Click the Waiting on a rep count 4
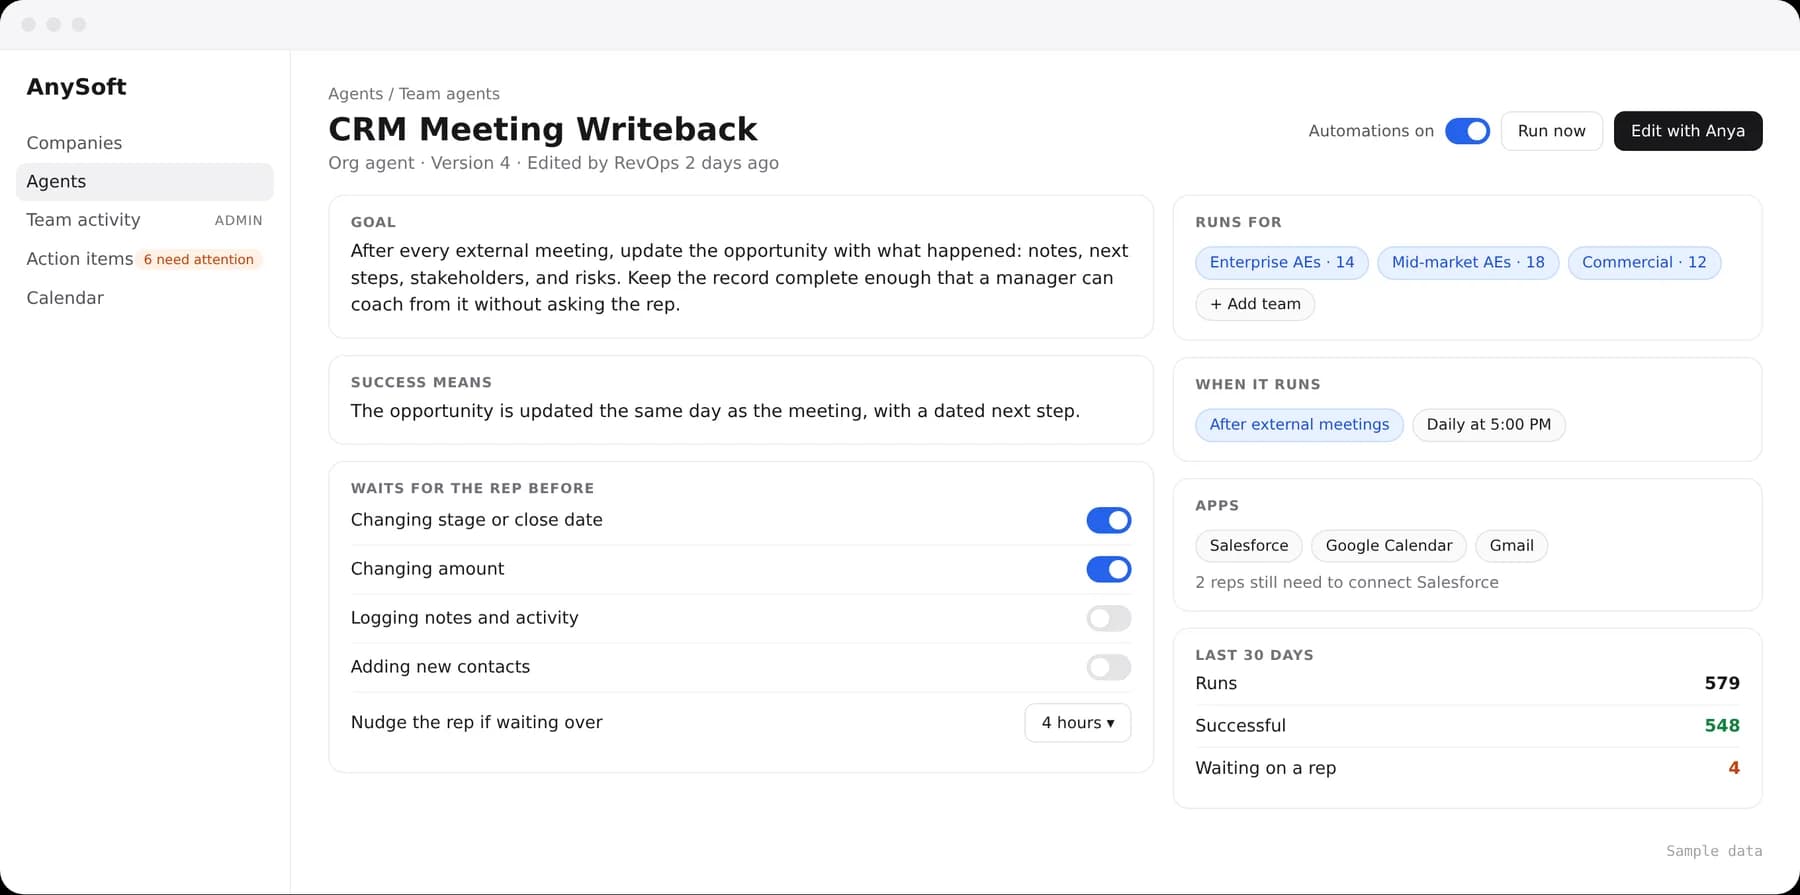Screen dimensions: 1800x895 click(x=1734, y=768)
